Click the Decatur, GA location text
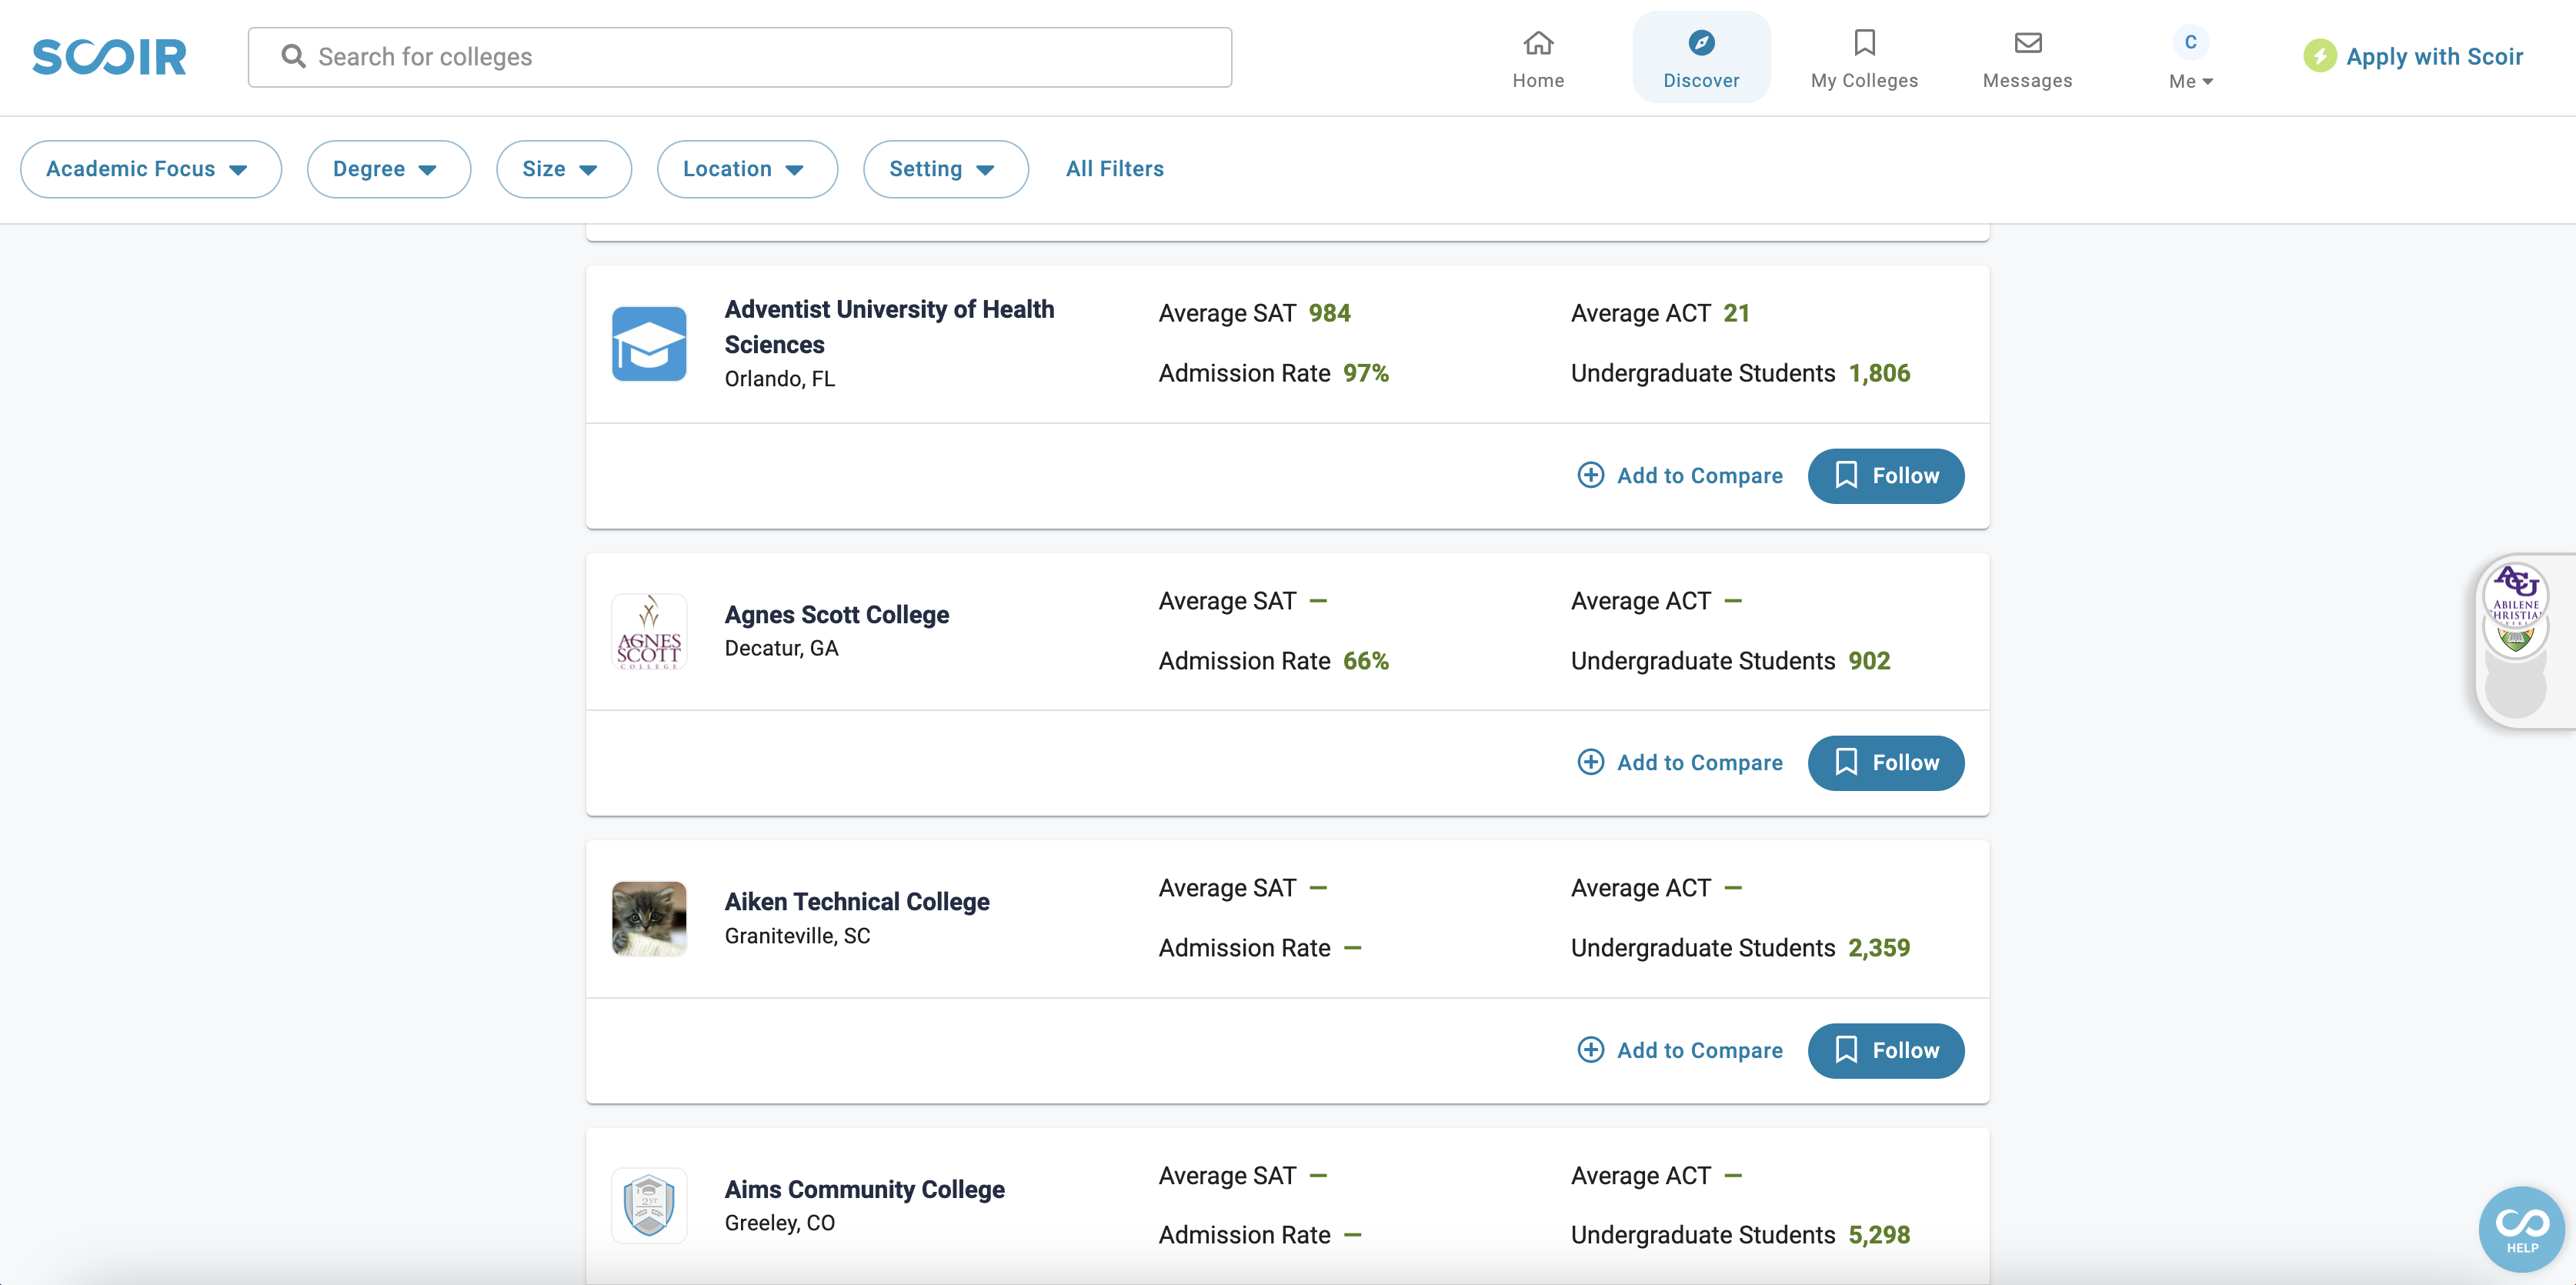 click(x=781, y=649)
